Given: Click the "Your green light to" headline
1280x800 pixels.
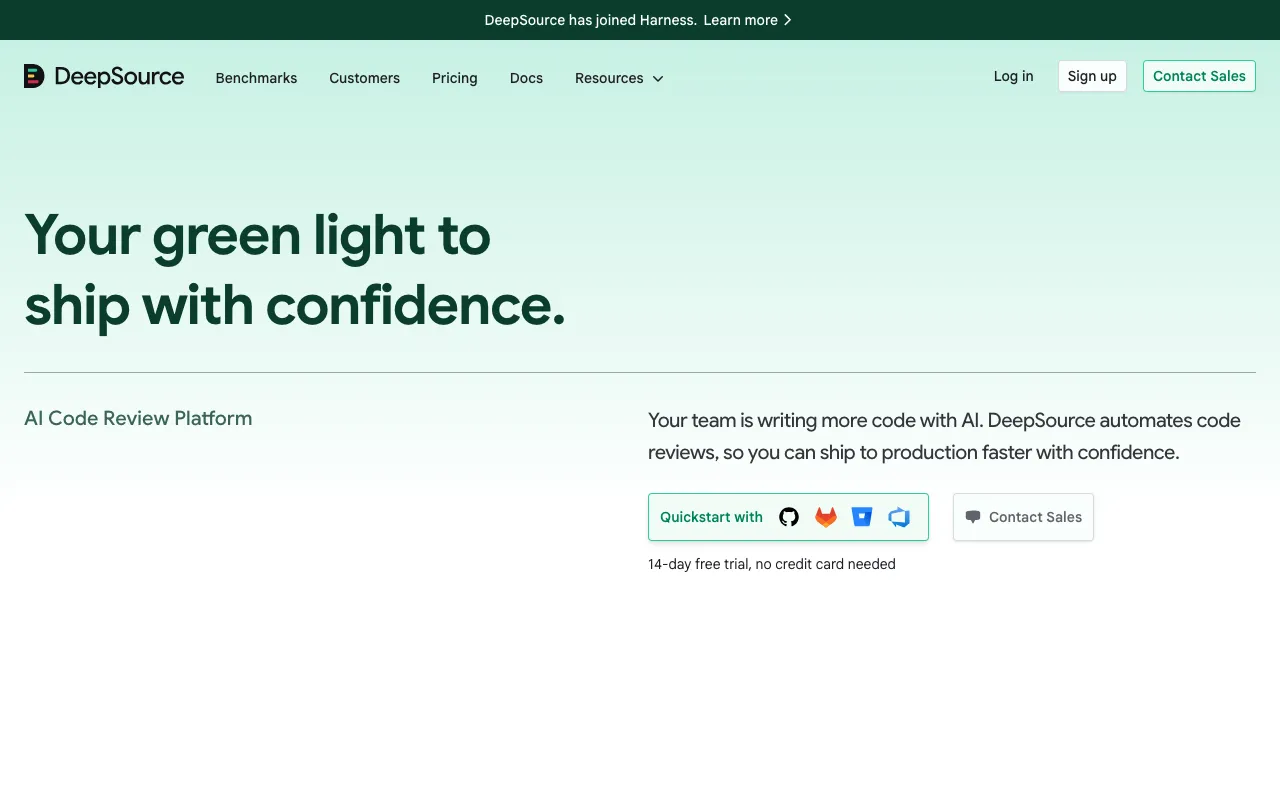Looking at the screenshot, I should point(258,235).
